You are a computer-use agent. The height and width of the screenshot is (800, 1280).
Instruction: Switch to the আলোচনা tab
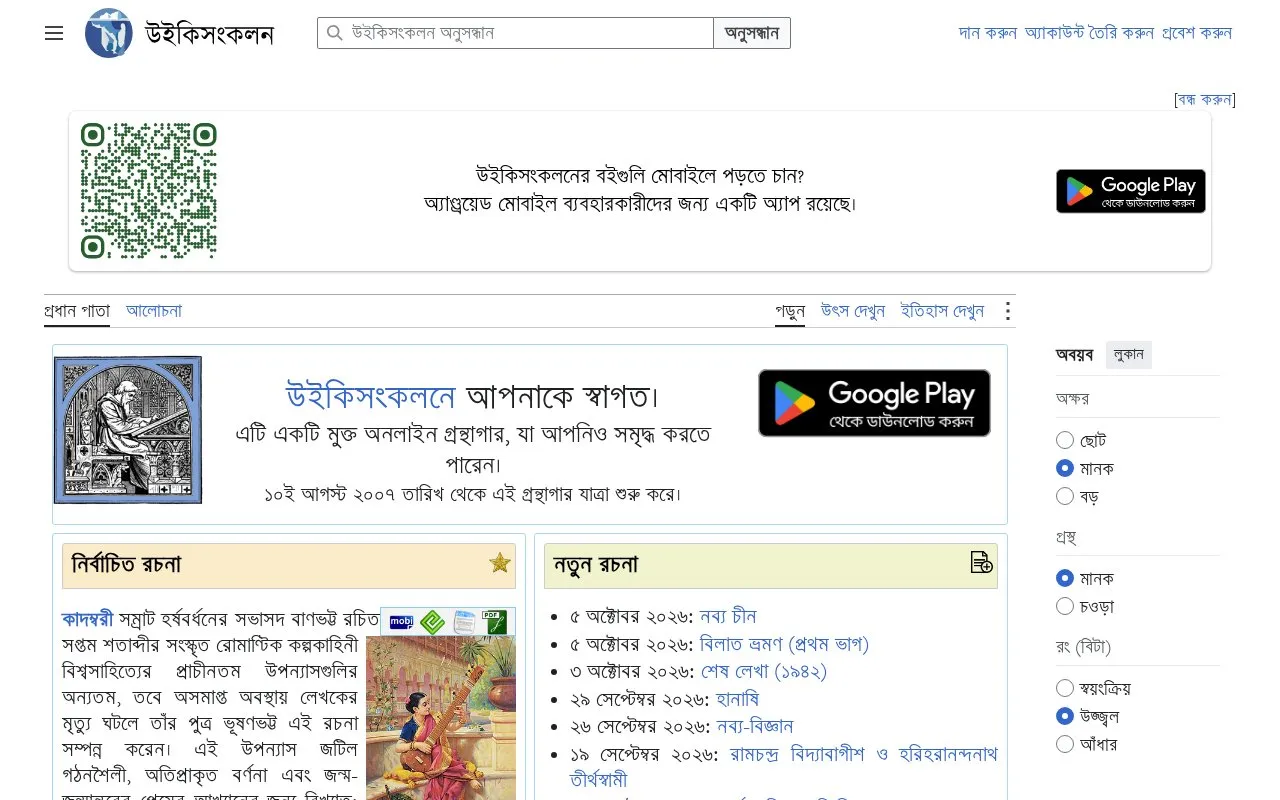click(154, 311)
